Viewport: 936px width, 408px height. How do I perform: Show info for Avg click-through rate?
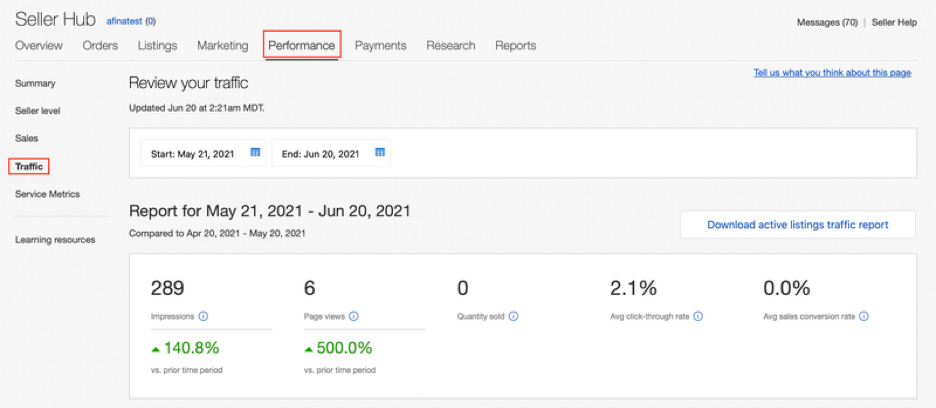698,317
